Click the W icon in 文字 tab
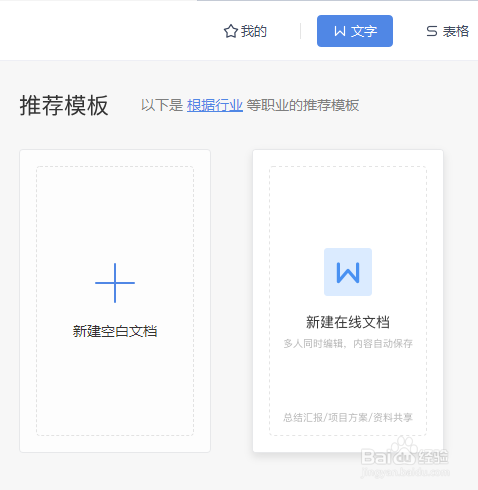Viewport: 478px width, 490px height. [x=339, y=31]
